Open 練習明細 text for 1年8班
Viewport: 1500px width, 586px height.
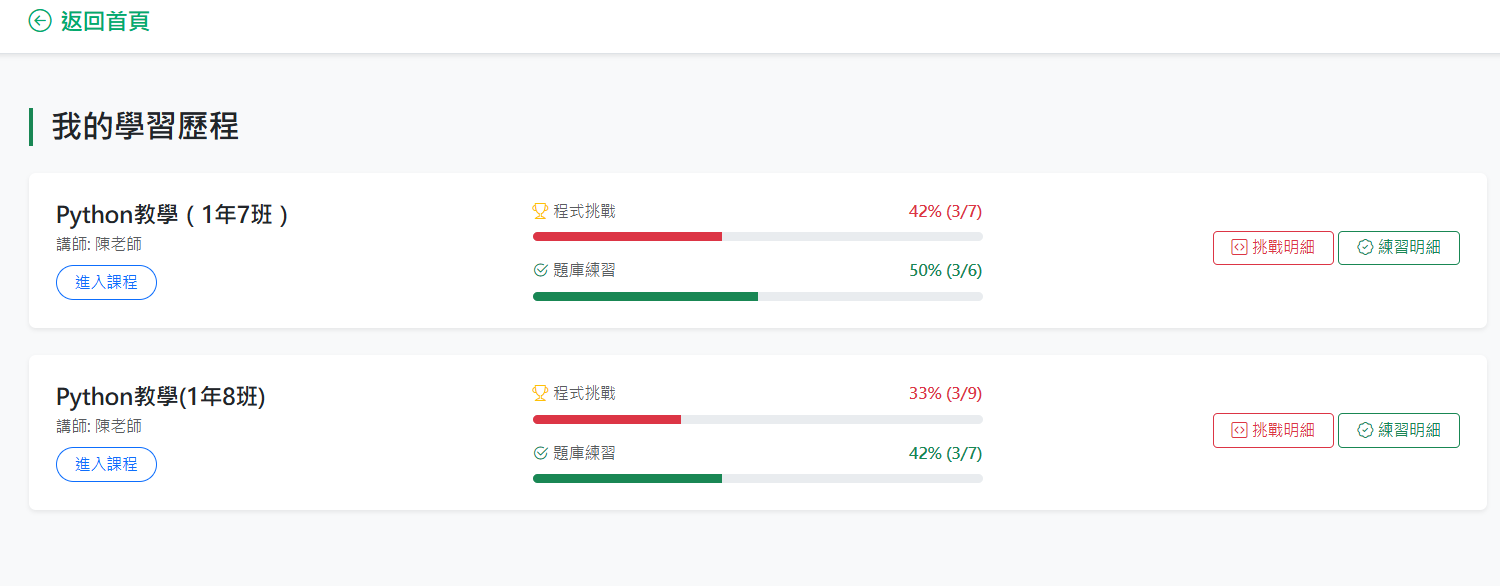point(1409,430)
